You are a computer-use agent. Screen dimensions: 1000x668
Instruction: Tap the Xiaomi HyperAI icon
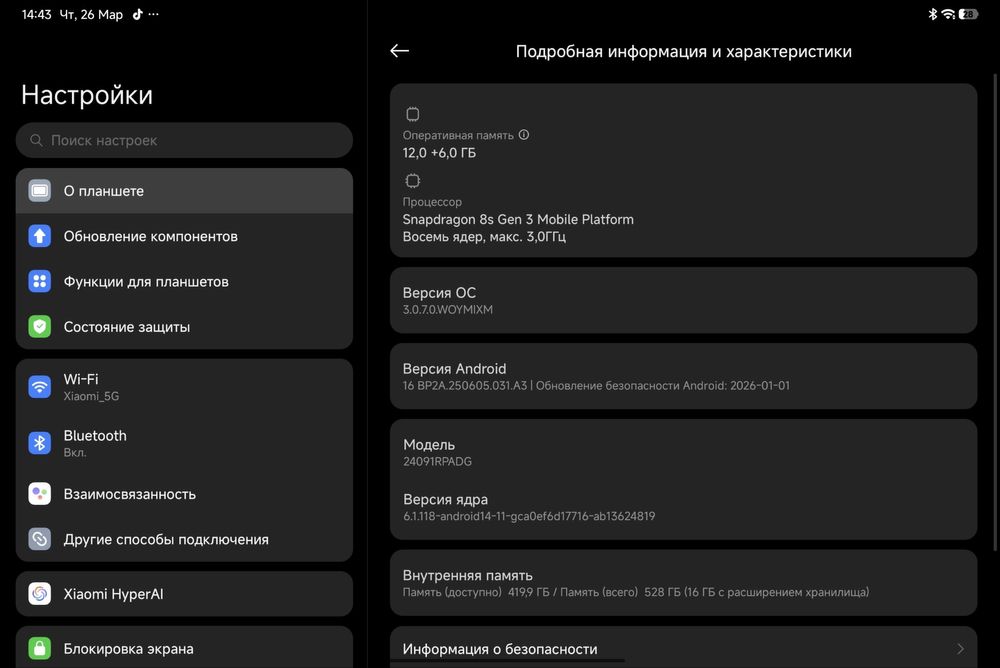(x=40, y=594)
